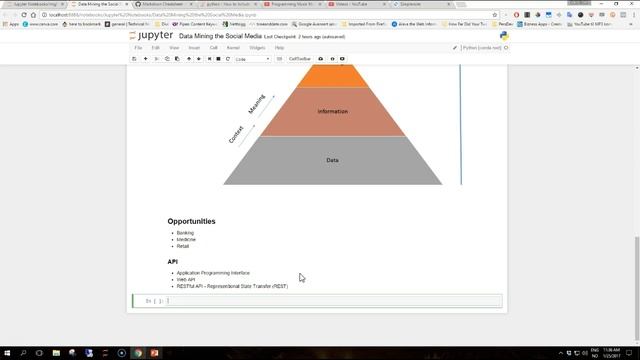Viewport: 640px width, 360px height.
Task: Cut the selected cell with scissors icon
Action: tap(156, 59)
